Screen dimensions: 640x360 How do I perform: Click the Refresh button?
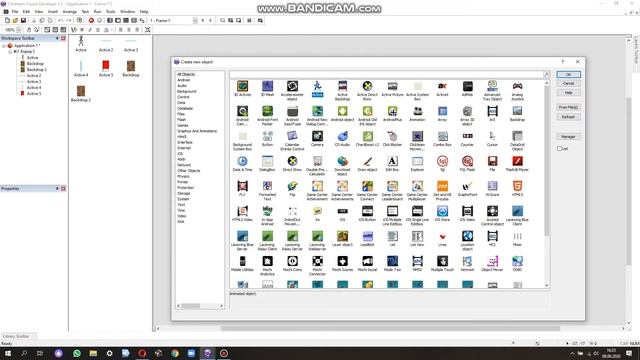568,117
